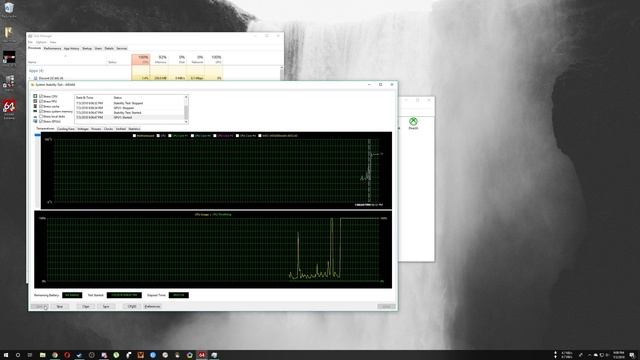Switch to the Voltages tab
The image size is (640, 360).
(x=83, y=129)
